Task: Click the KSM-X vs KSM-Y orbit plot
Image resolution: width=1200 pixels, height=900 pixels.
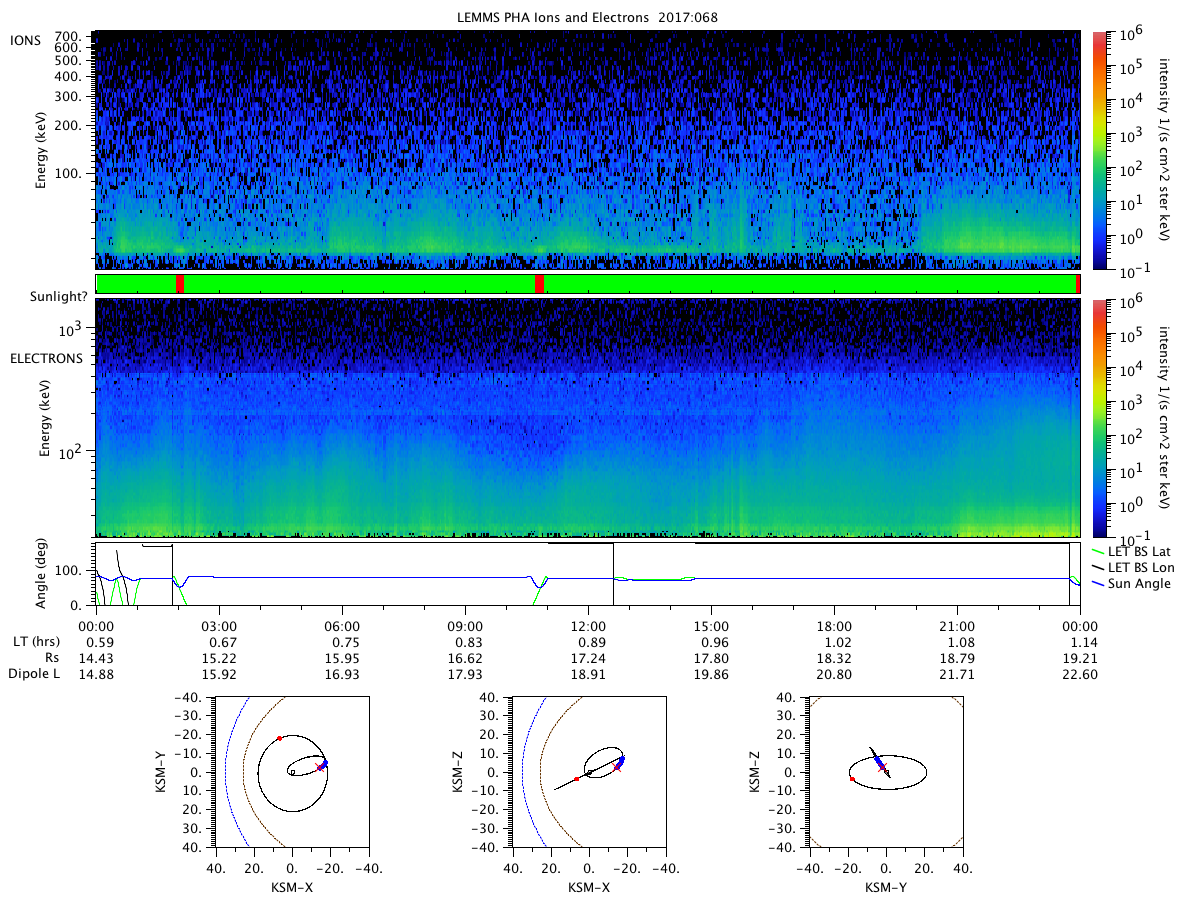Action: (291, 772)
